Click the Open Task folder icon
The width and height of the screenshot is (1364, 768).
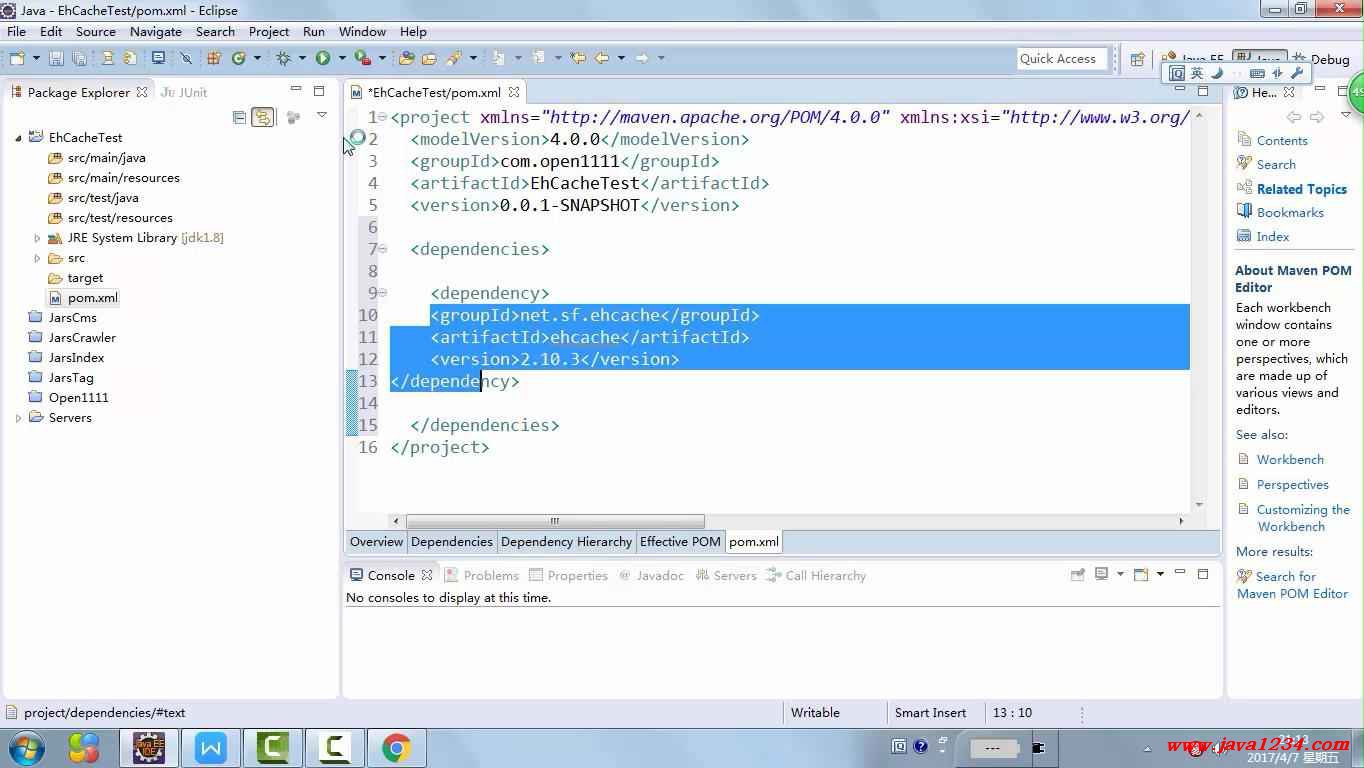point(429,58)
